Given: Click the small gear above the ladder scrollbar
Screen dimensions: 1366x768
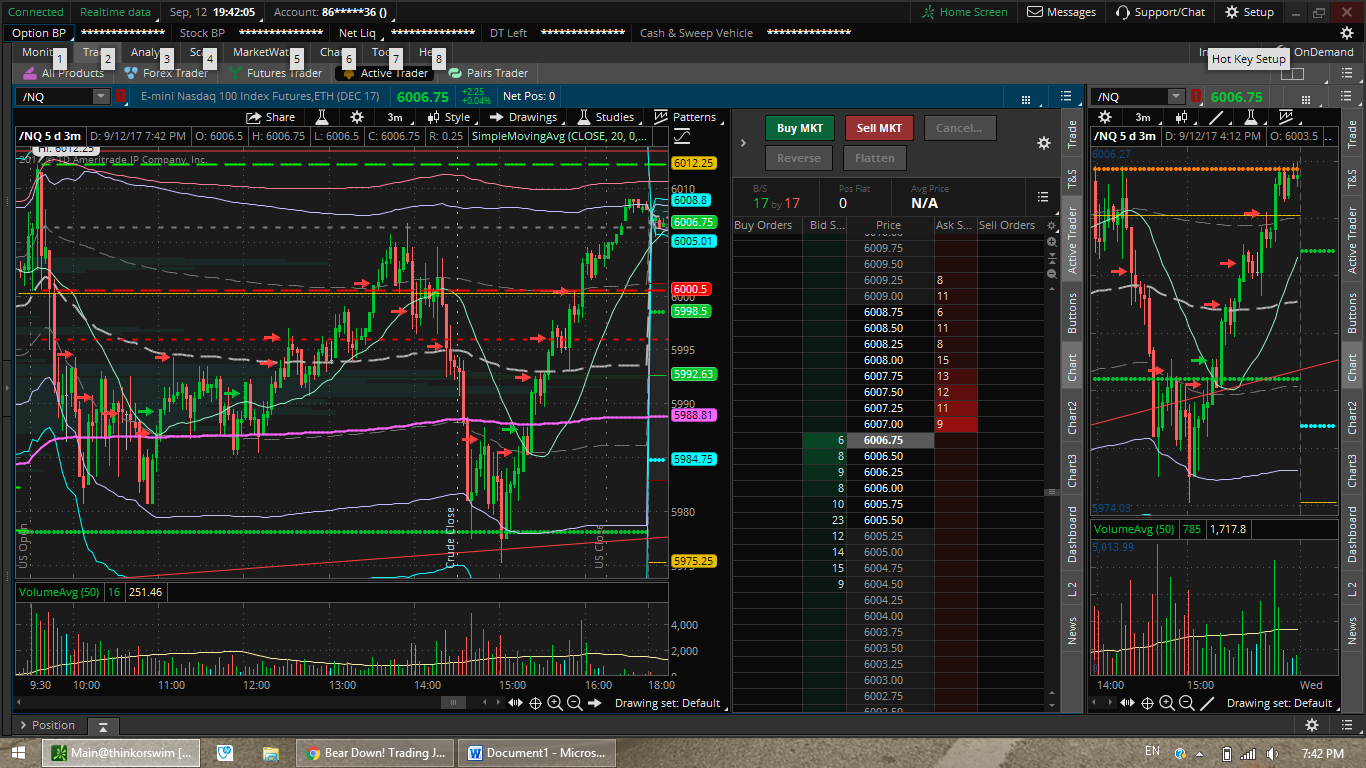Looking at the screenshot, I should click(x=1051, y=226).
